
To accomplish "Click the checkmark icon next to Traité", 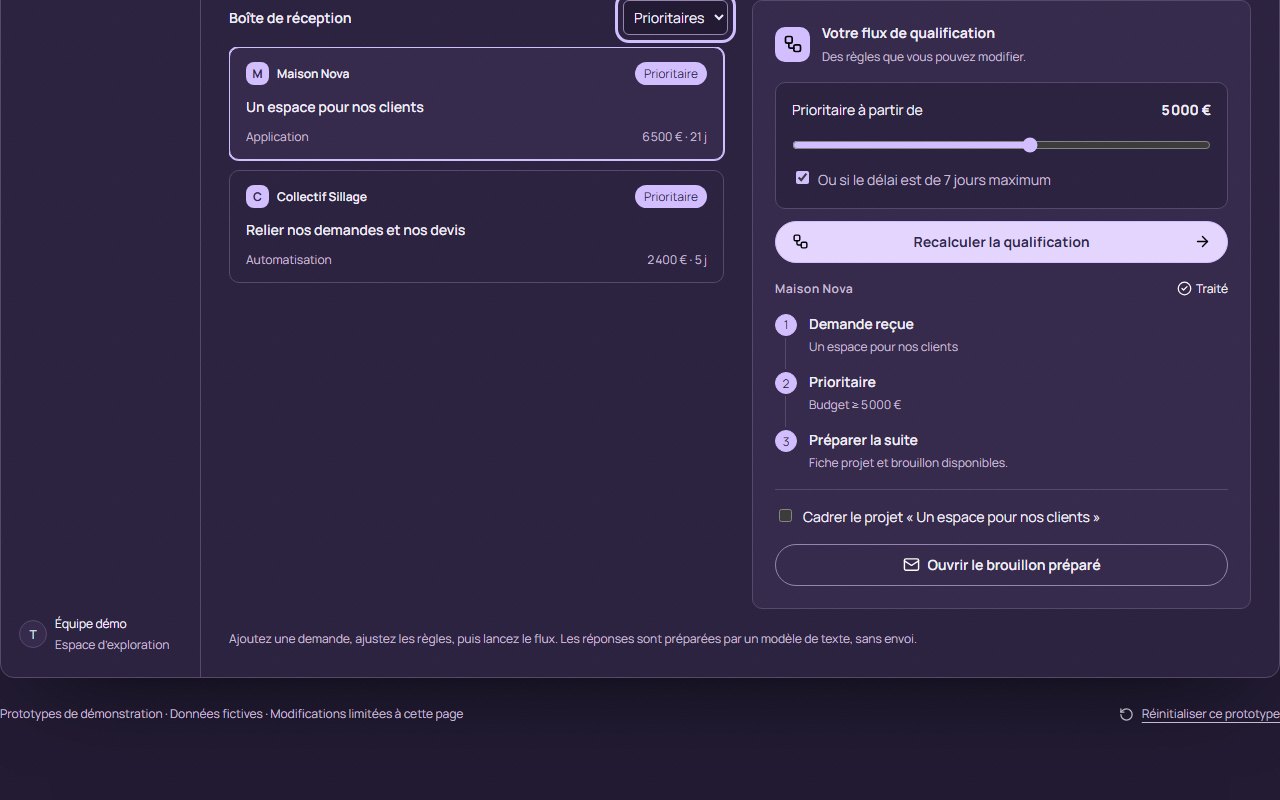I will (x=1184, y=289).
